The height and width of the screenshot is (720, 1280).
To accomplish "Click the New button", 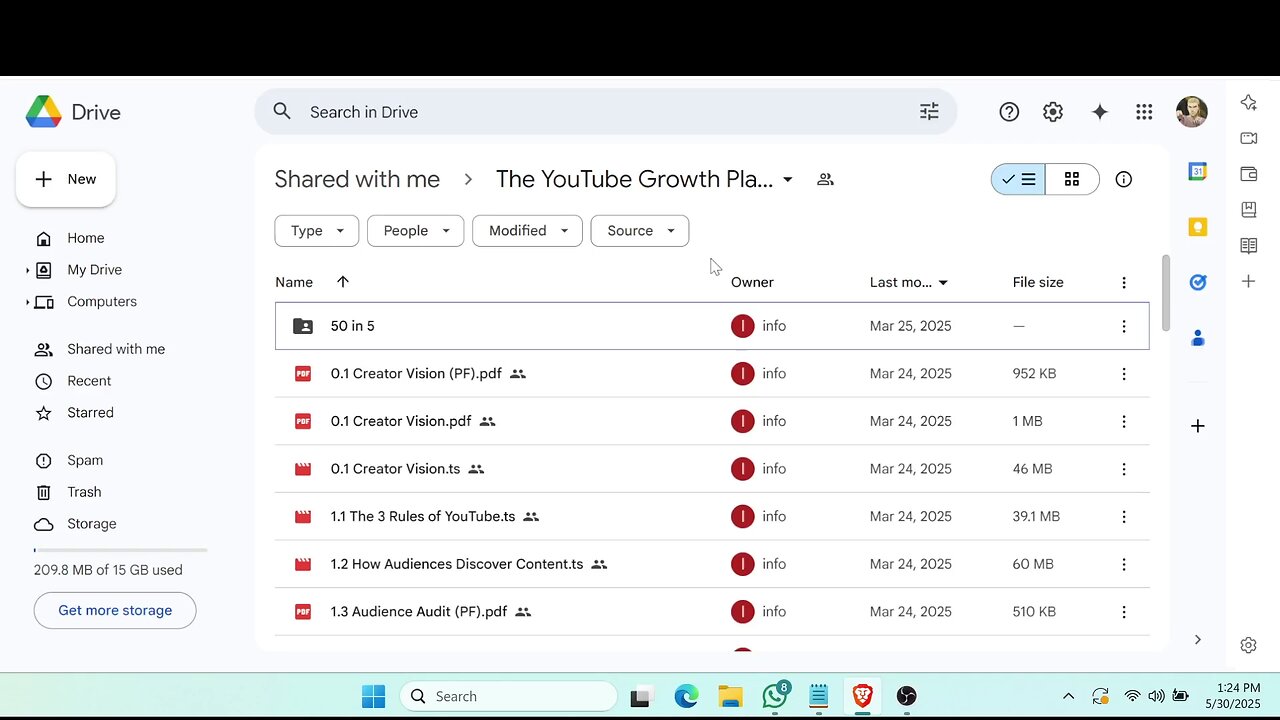I will coord(66,179).
